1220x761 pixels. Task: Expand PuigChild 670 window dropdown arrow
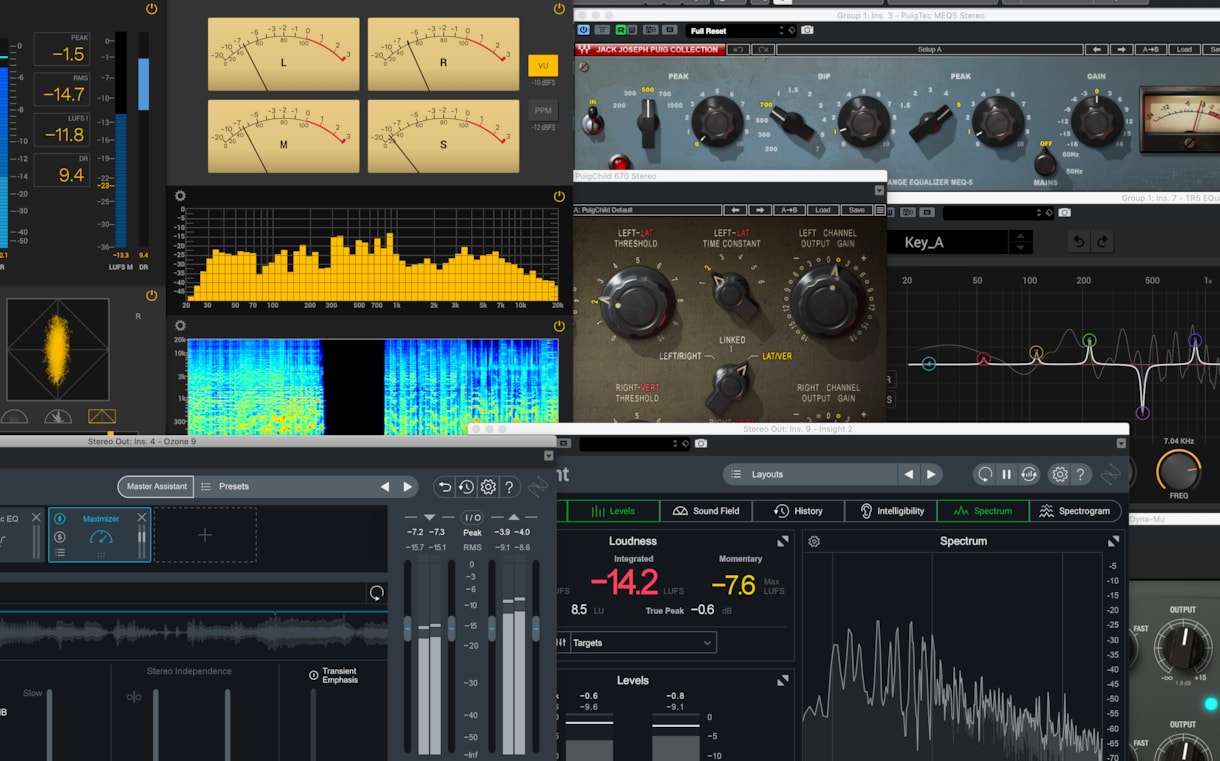pos(879,190)
